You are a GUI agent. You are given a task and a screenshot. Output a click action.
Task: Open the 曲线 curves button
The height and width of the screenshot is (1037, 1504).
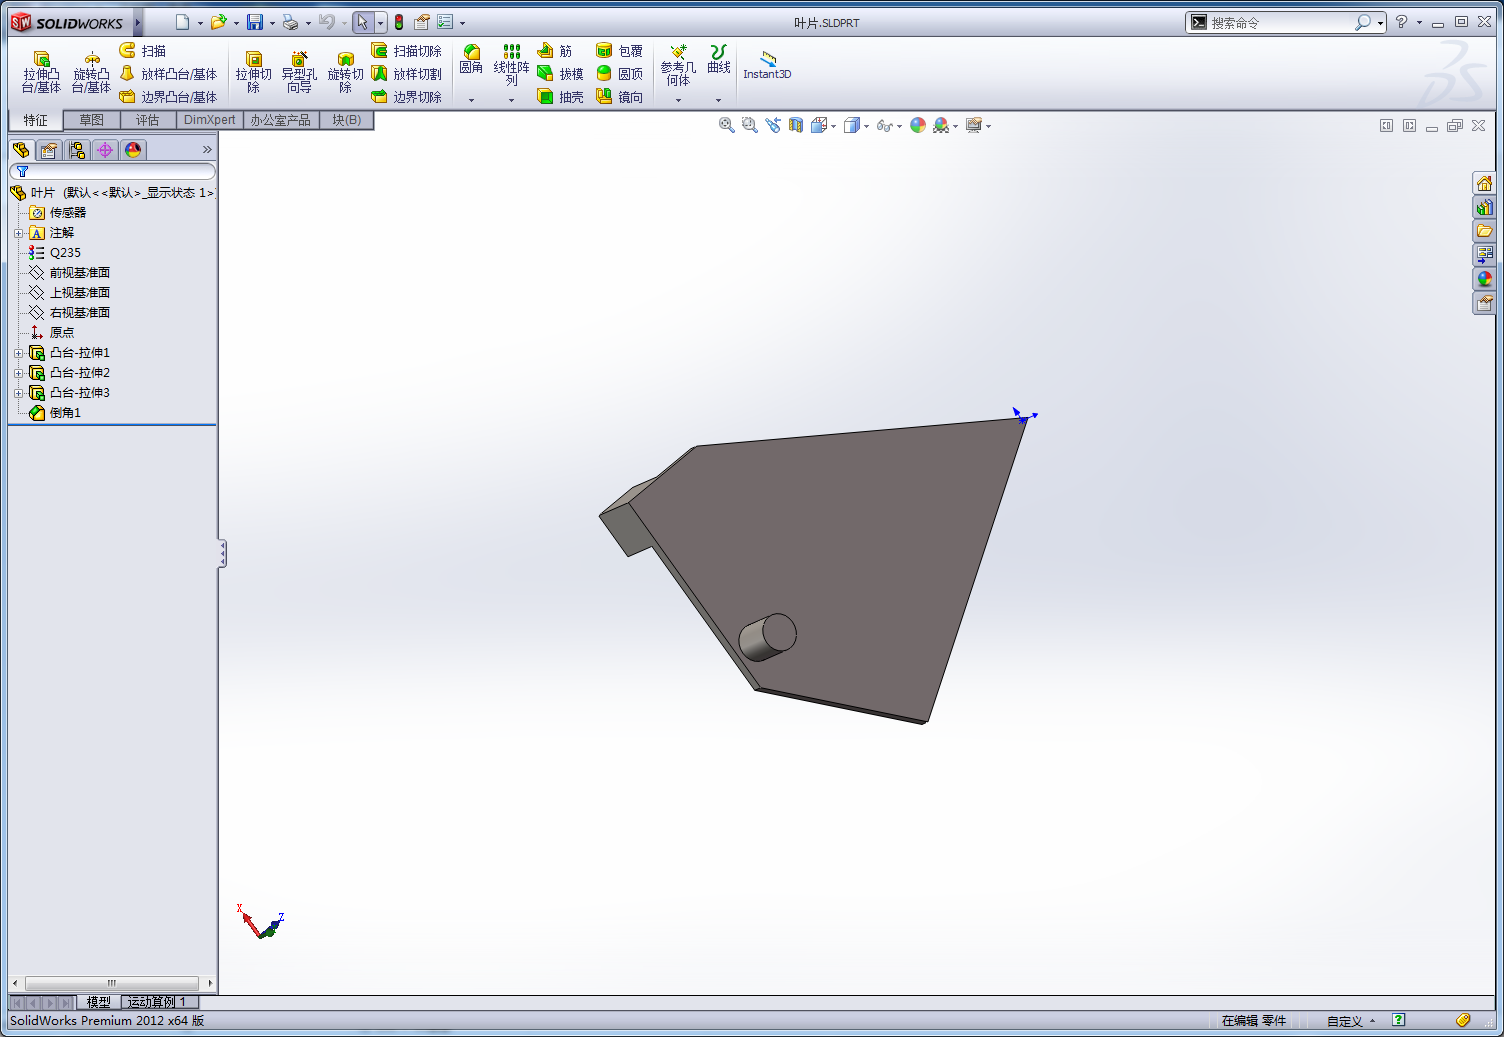click(x=718, y=60)
